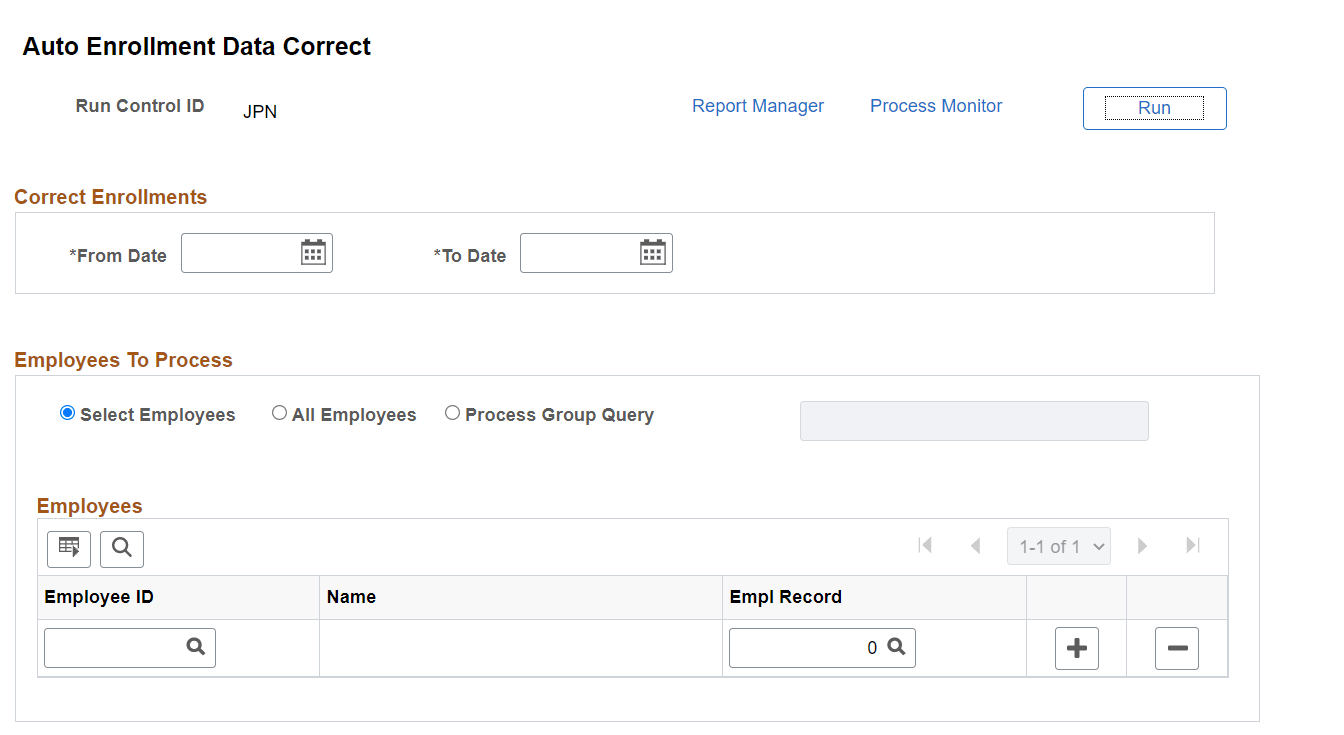
Task: Open the Employees grid personalization icon
Action: pos(68,548)
